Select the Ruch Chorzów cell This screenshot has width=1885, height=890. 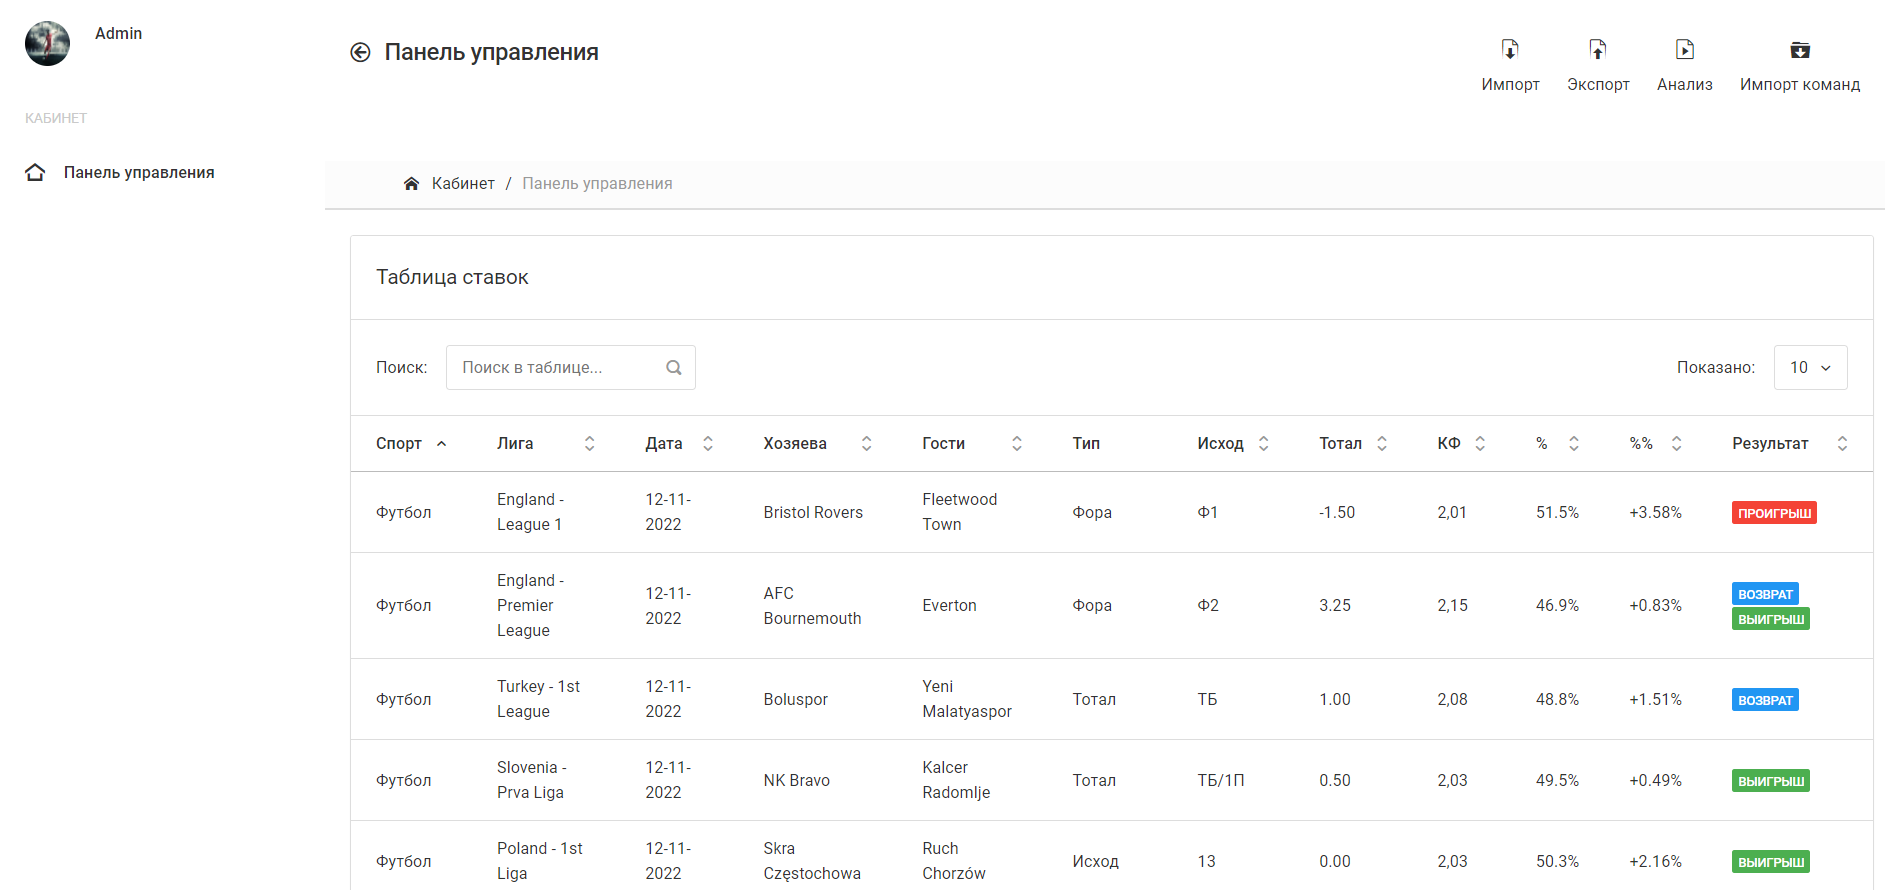pos(954,861)
